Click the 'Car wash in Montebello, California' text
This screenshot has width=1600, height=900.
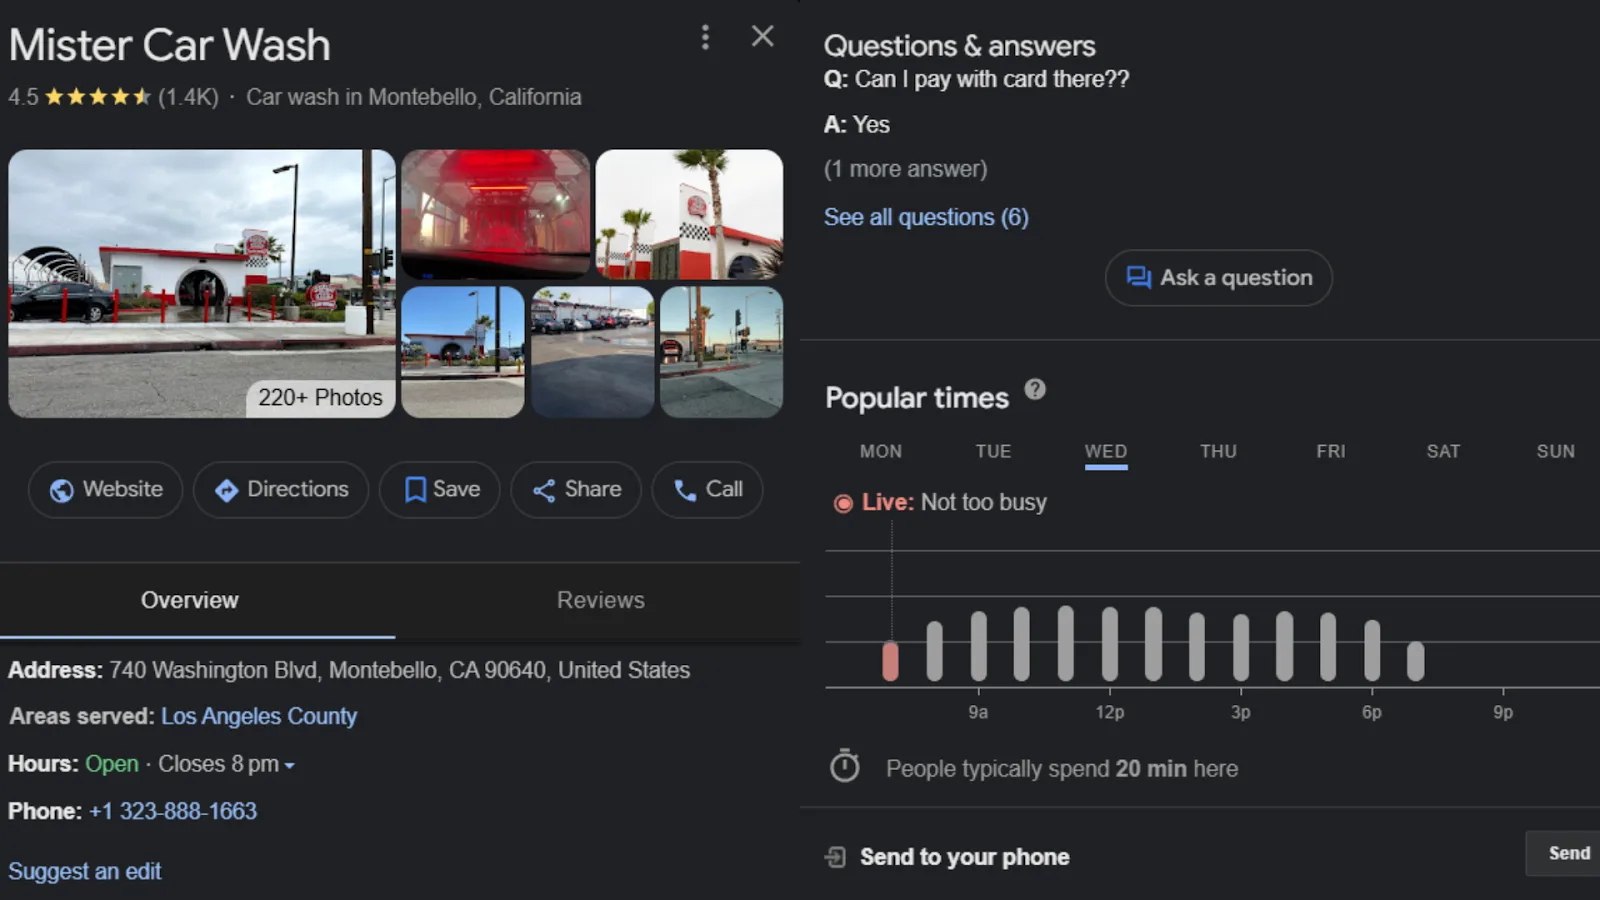click(414, 97)
